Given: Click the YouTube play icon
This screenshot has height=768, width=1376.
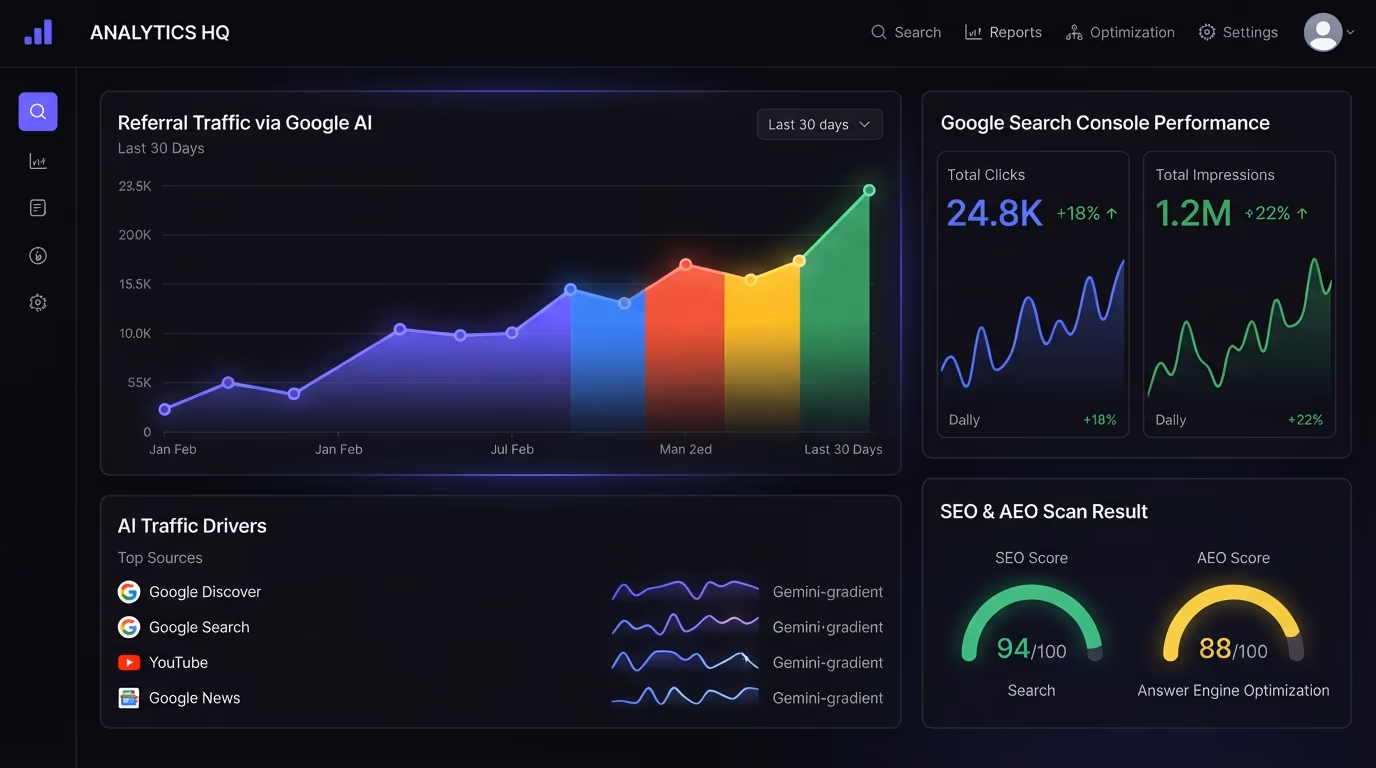Looking at the screenshot, I should coord(129,662).
